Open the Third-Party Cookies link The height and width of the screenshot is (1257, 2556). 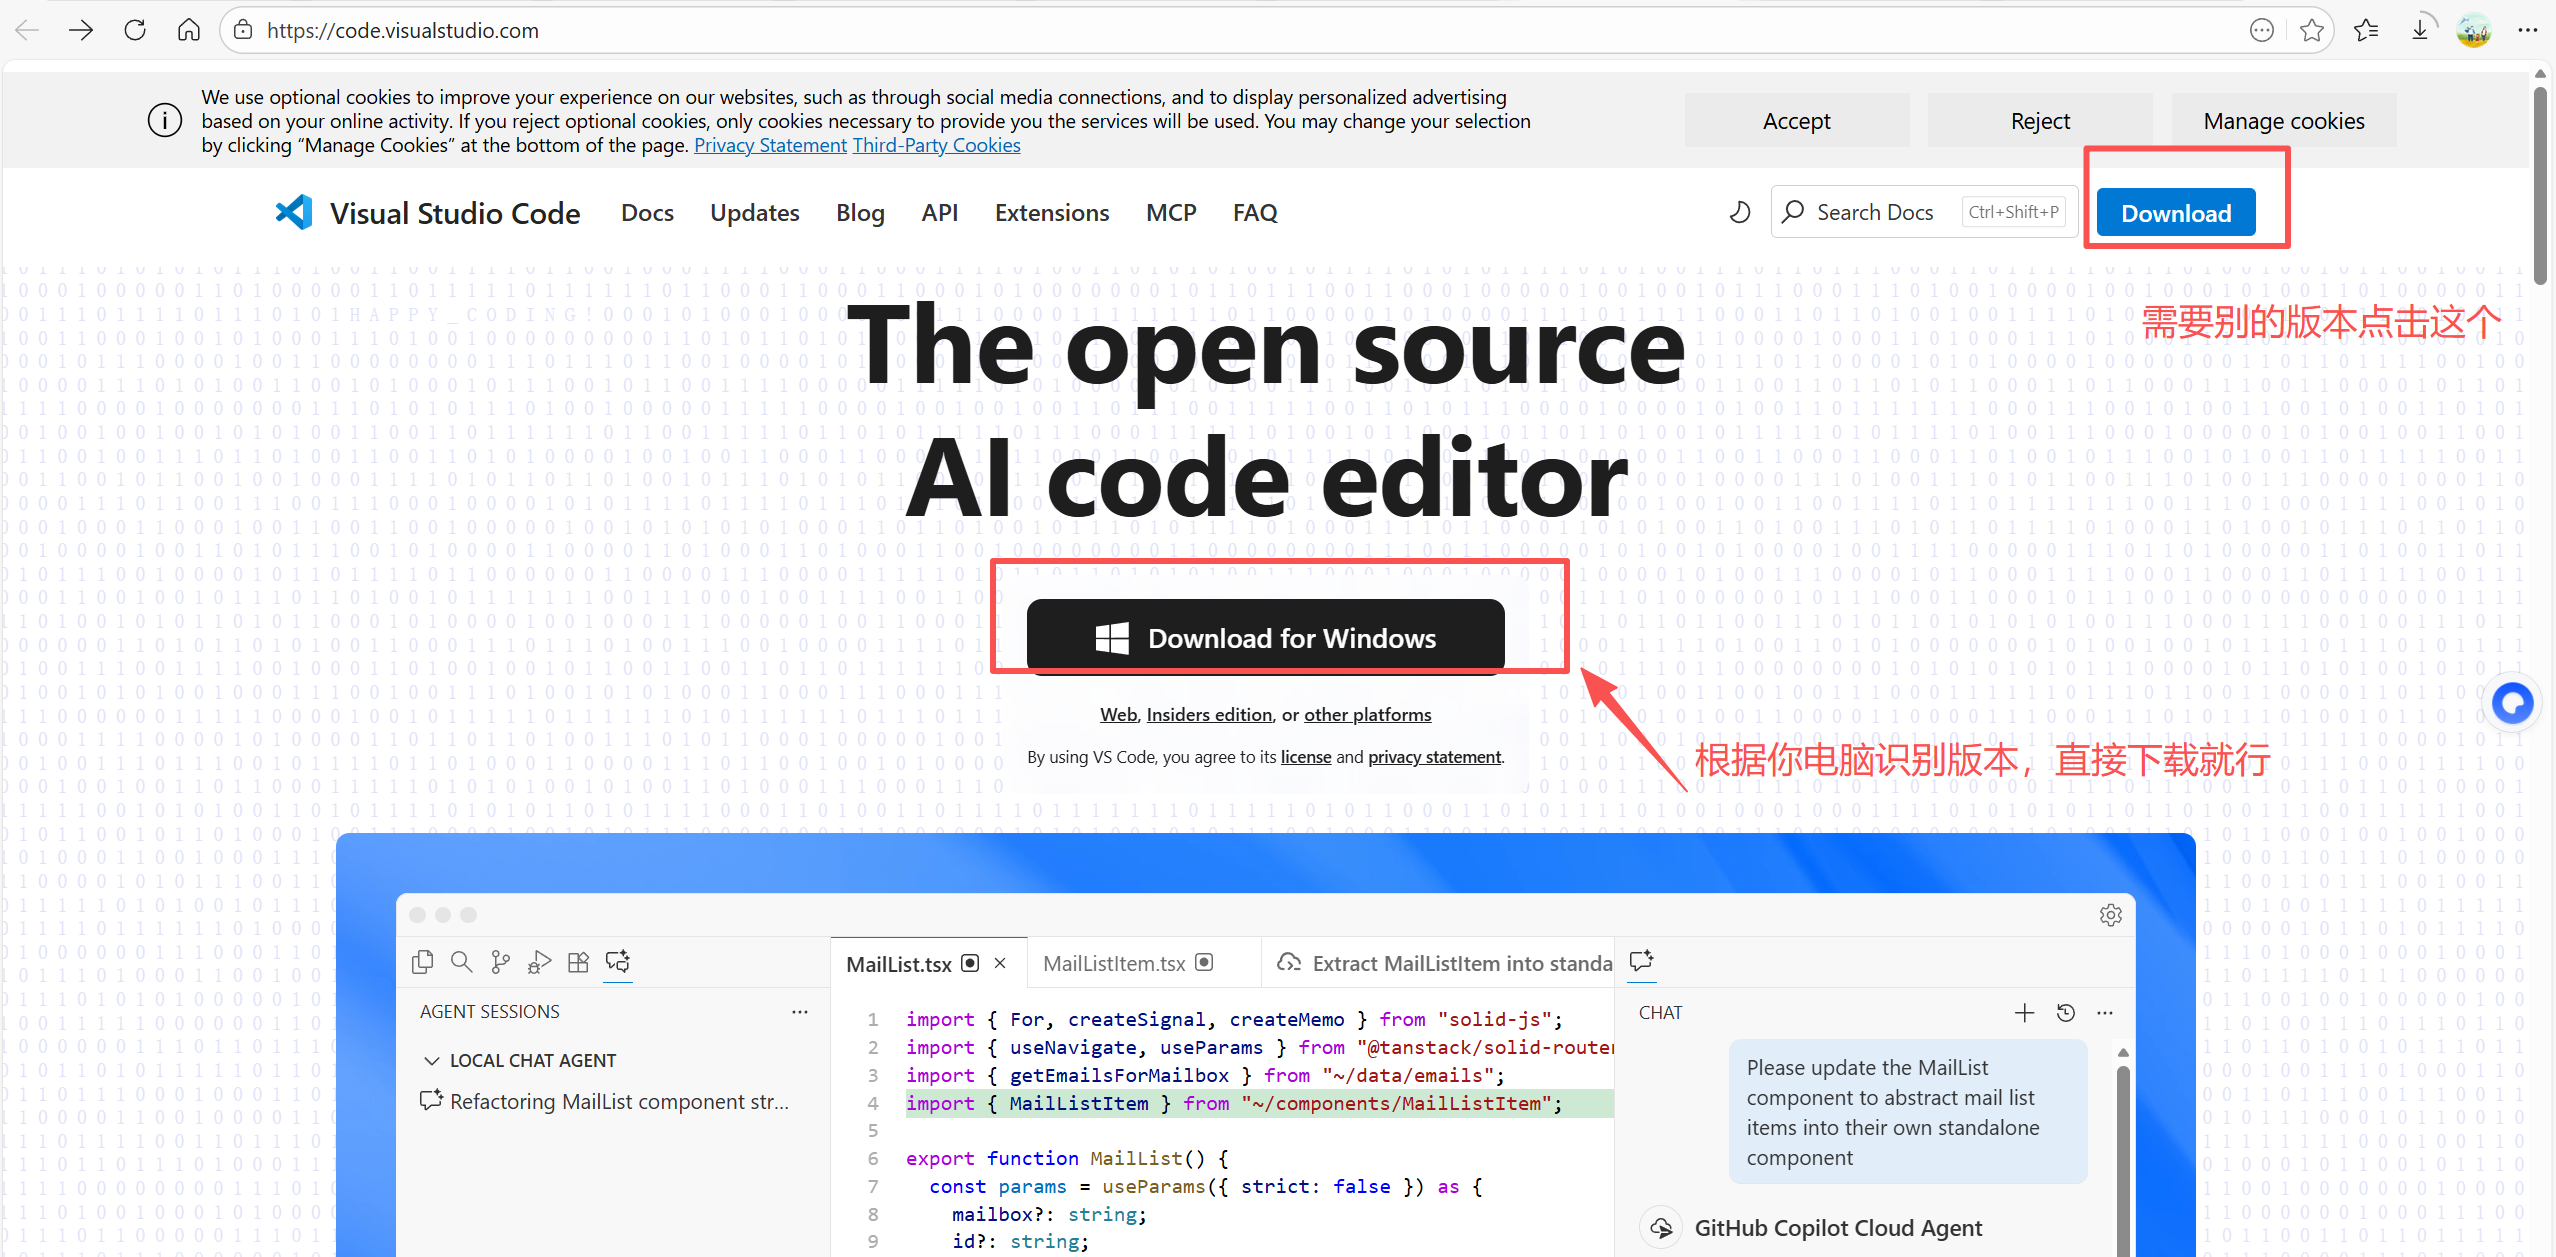click(x=936, y=145)
